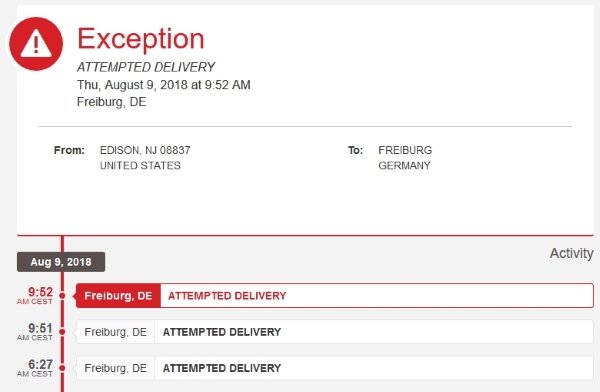Image resolution: width=600 pixels, height=392 pixels.
Task: Click the 6:27 AM timeline dot
Action: pyautogui.click(x=62, y=368)
